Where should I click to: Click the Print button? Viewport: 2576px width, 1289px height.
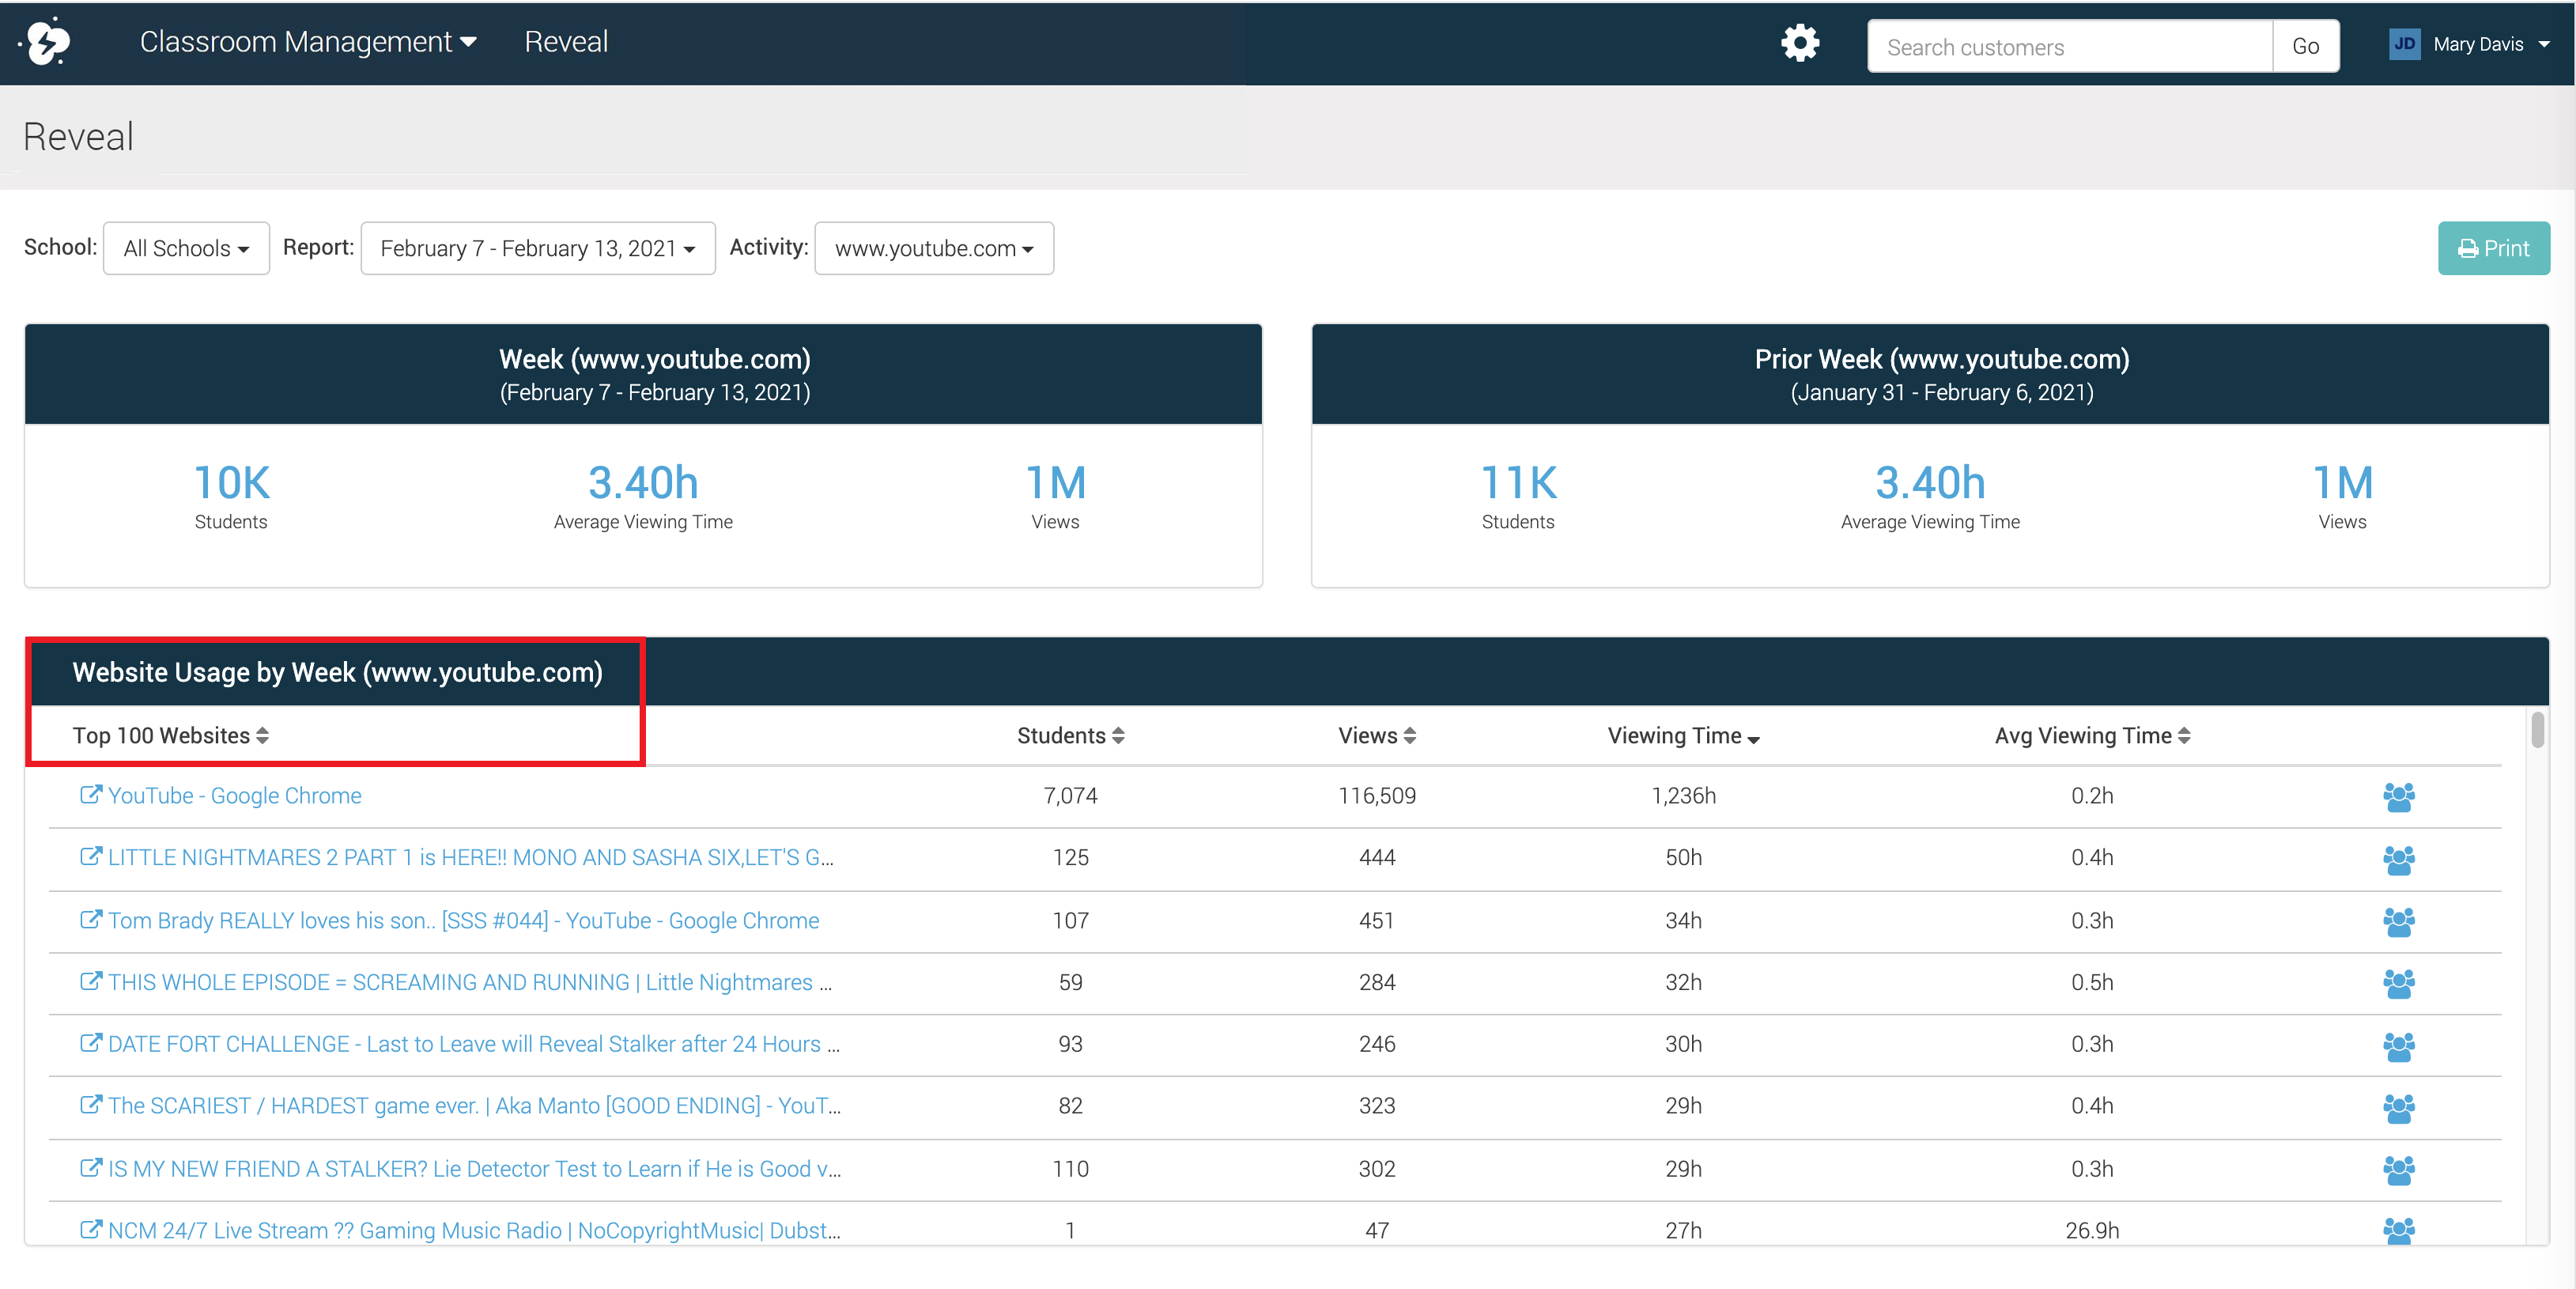[x=2493, y=248]
